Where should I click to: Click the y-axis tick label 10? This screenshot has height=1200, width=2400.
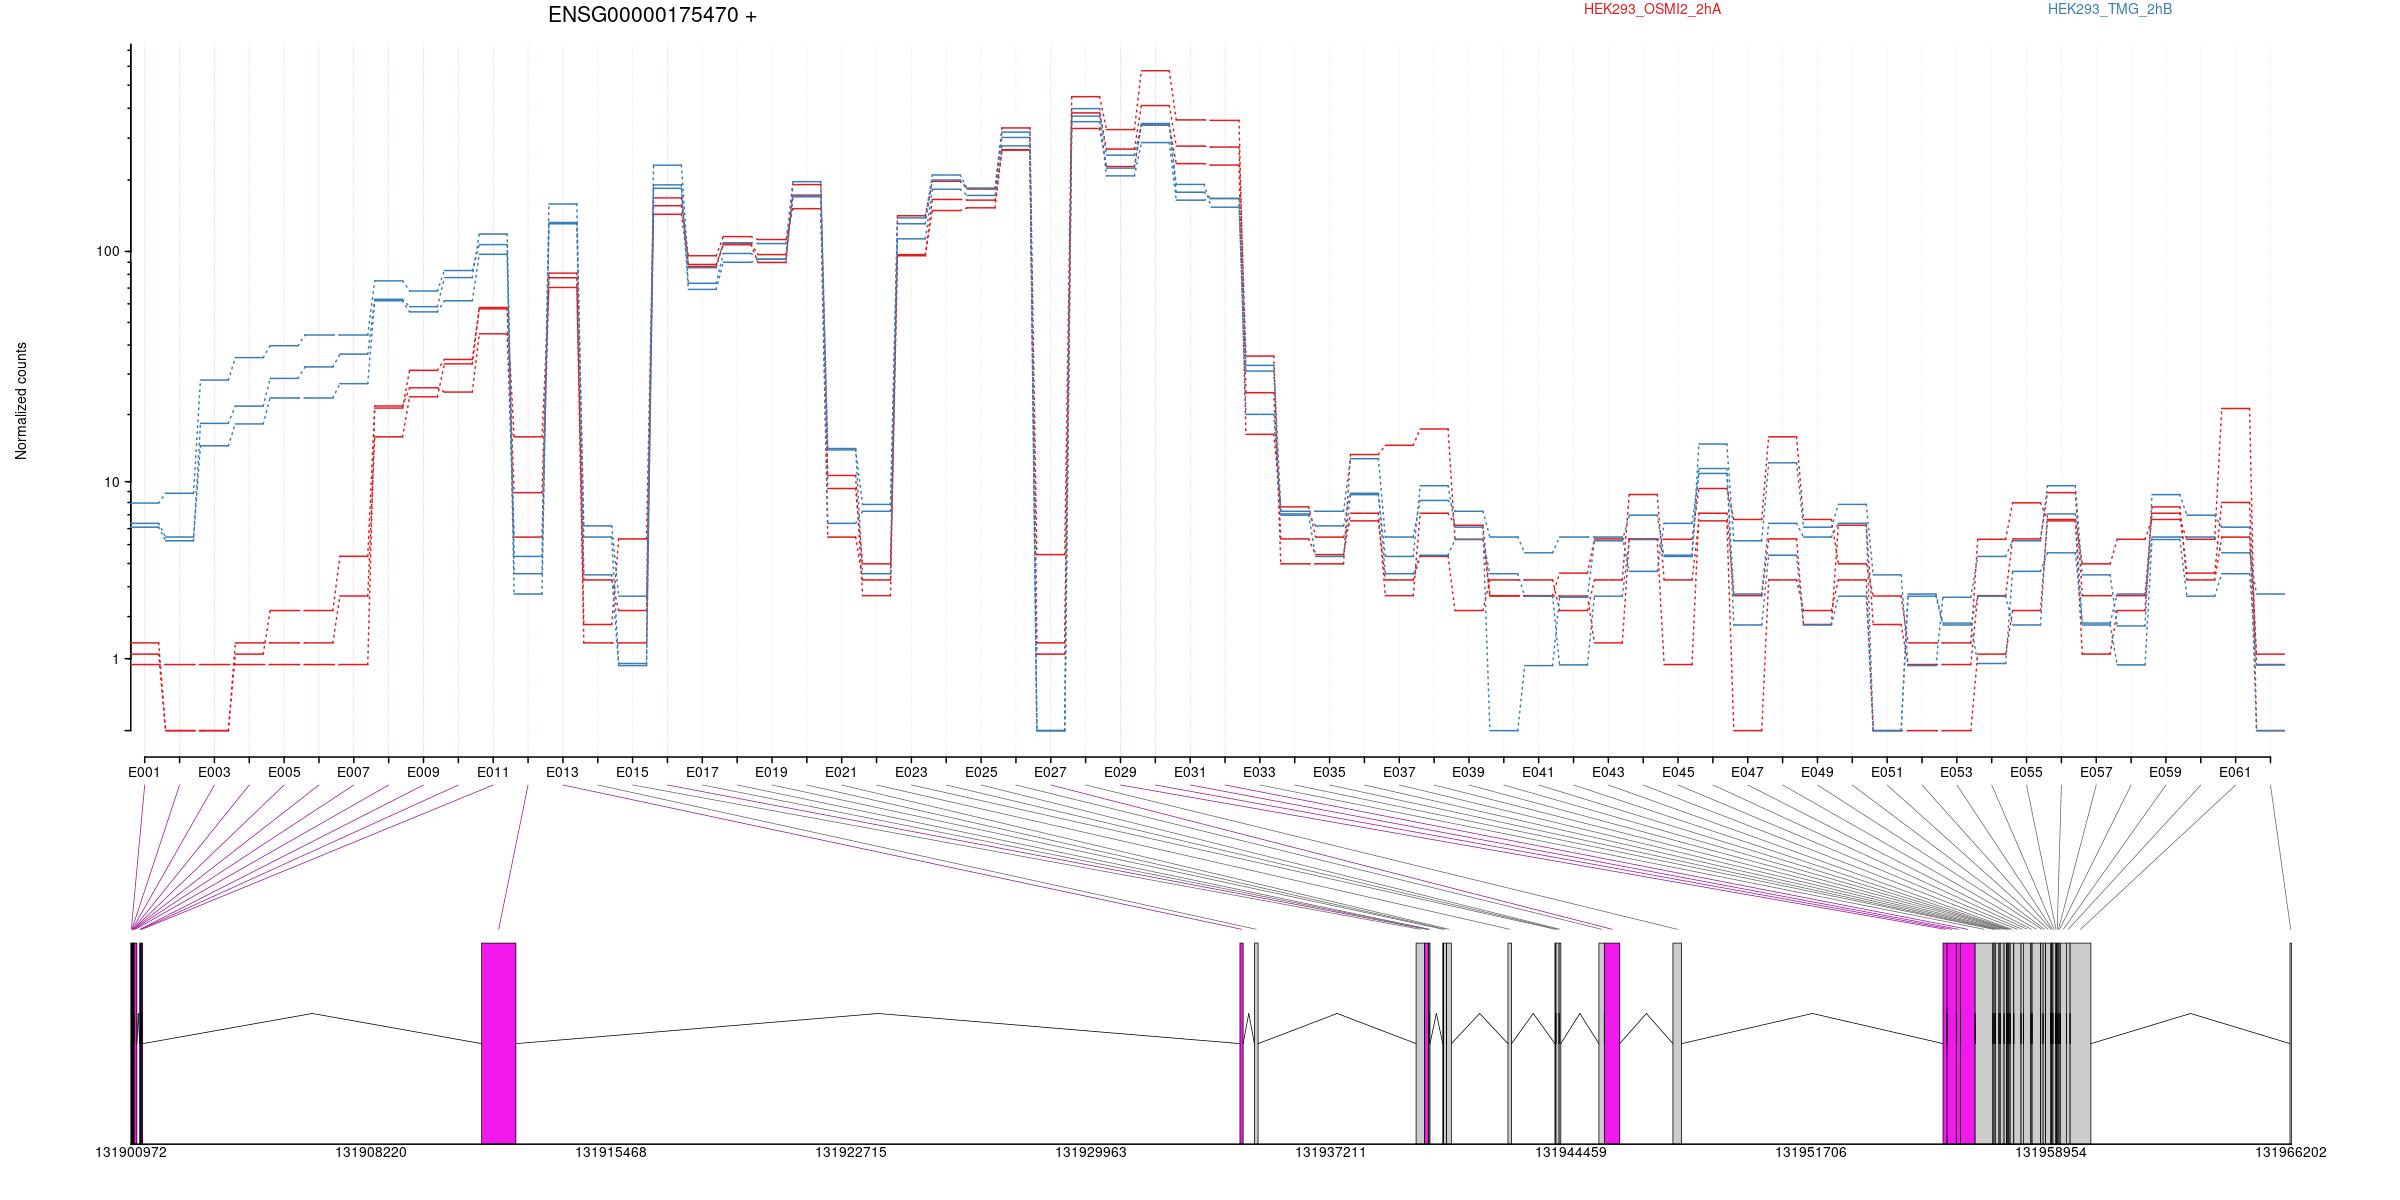(x=111, y=483)
